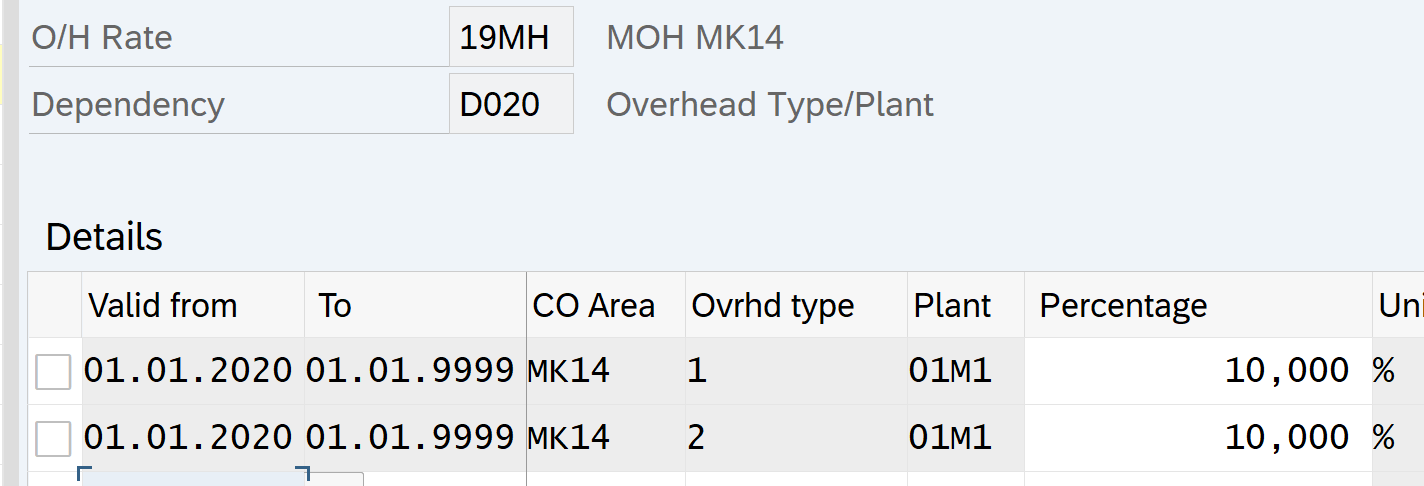Image resolution: width=1424 pixels, height=486 pixels.
Task: Click the Dependency field containing D020
Action: pyautogui.click(x=510, y=104)
